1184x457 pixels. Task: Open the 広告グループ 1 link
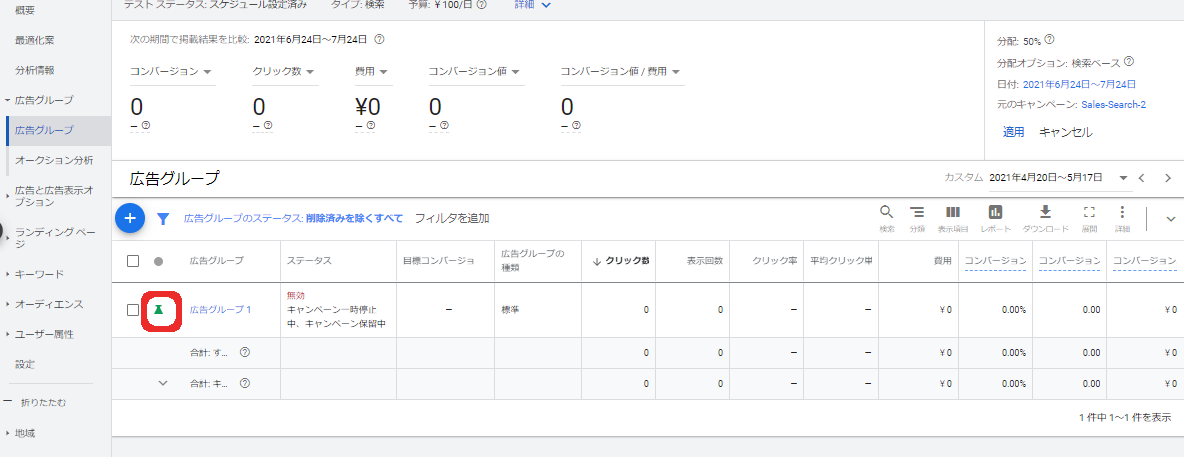point(220,310)
